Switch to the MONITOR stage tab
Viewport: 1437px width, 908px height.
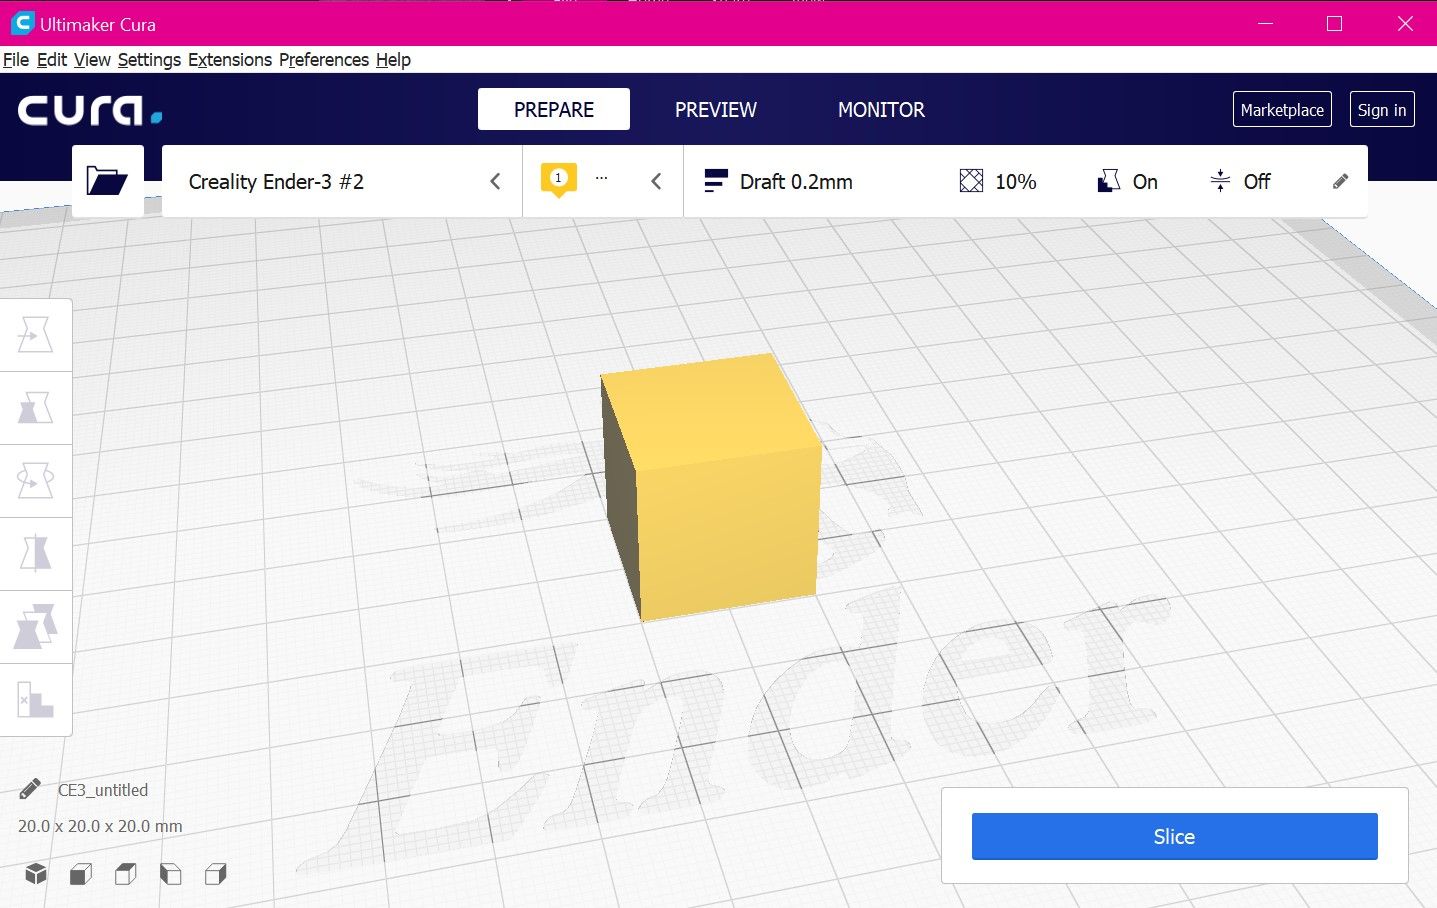(881, 109)
